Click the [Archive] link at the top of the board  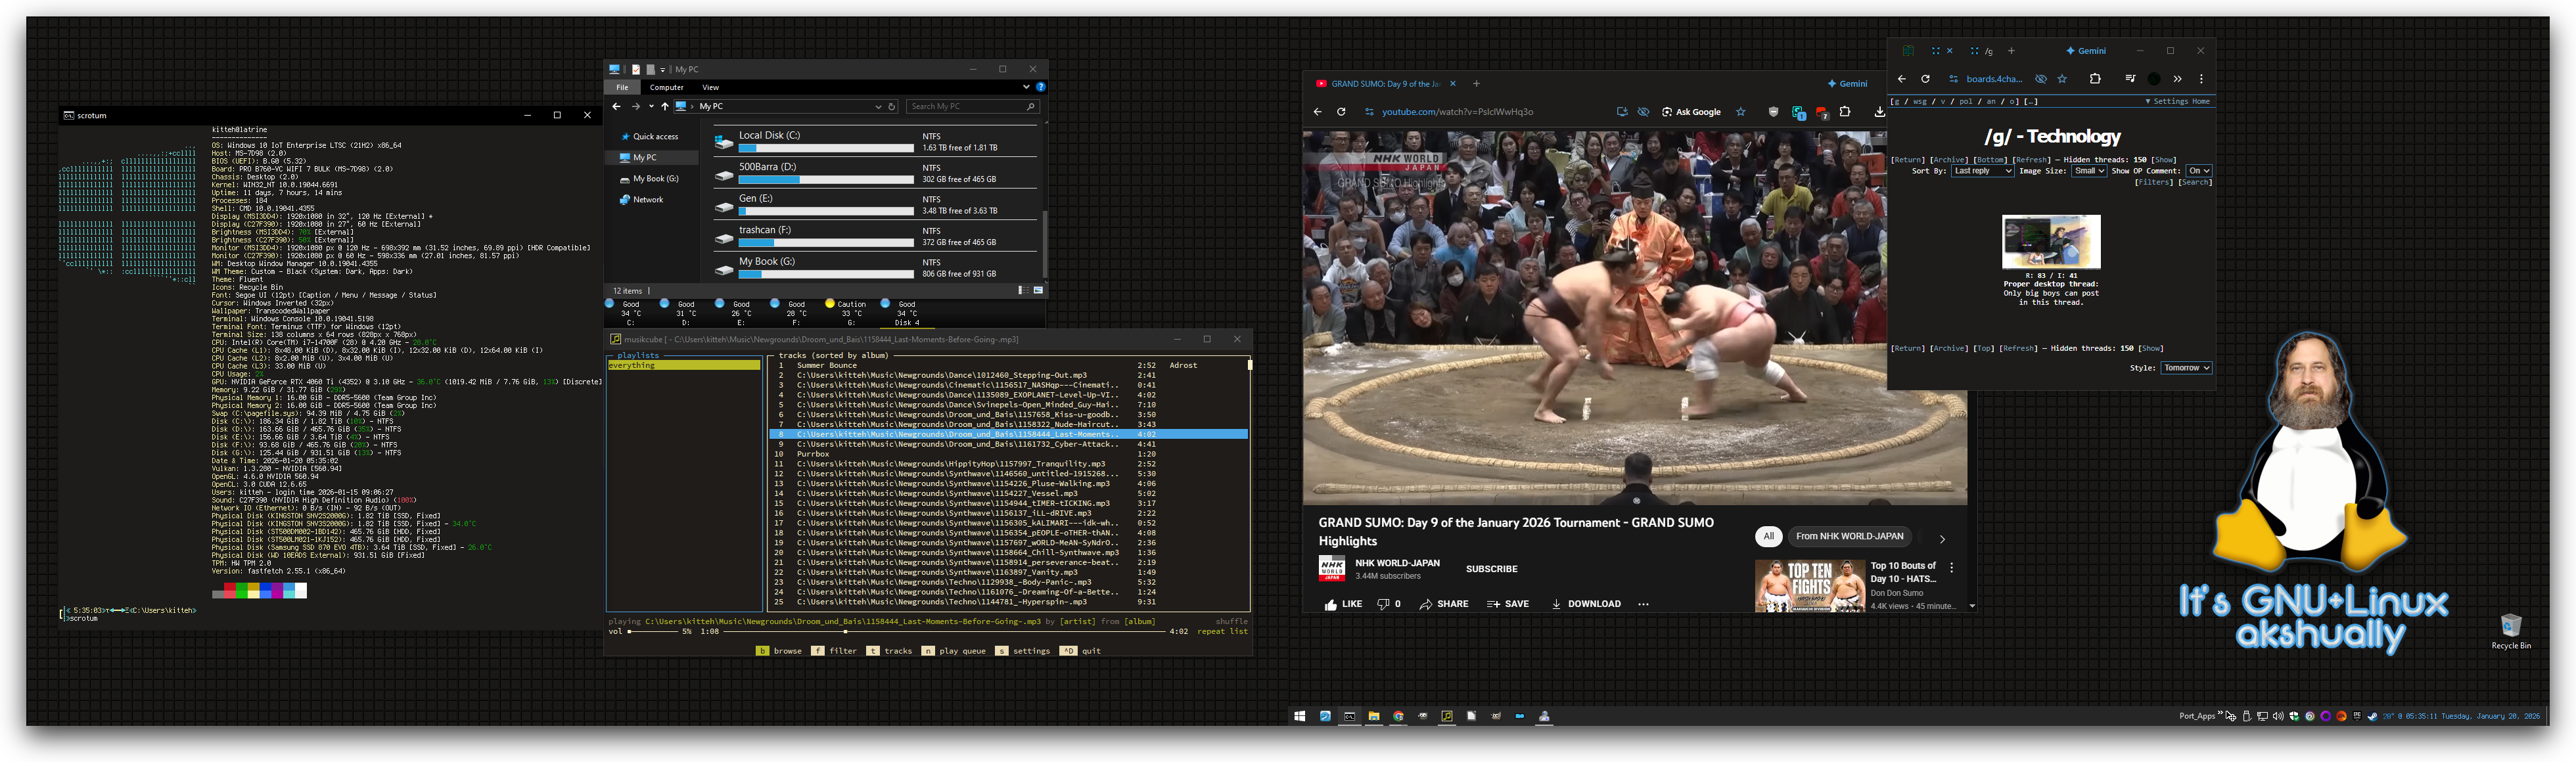1948,160
